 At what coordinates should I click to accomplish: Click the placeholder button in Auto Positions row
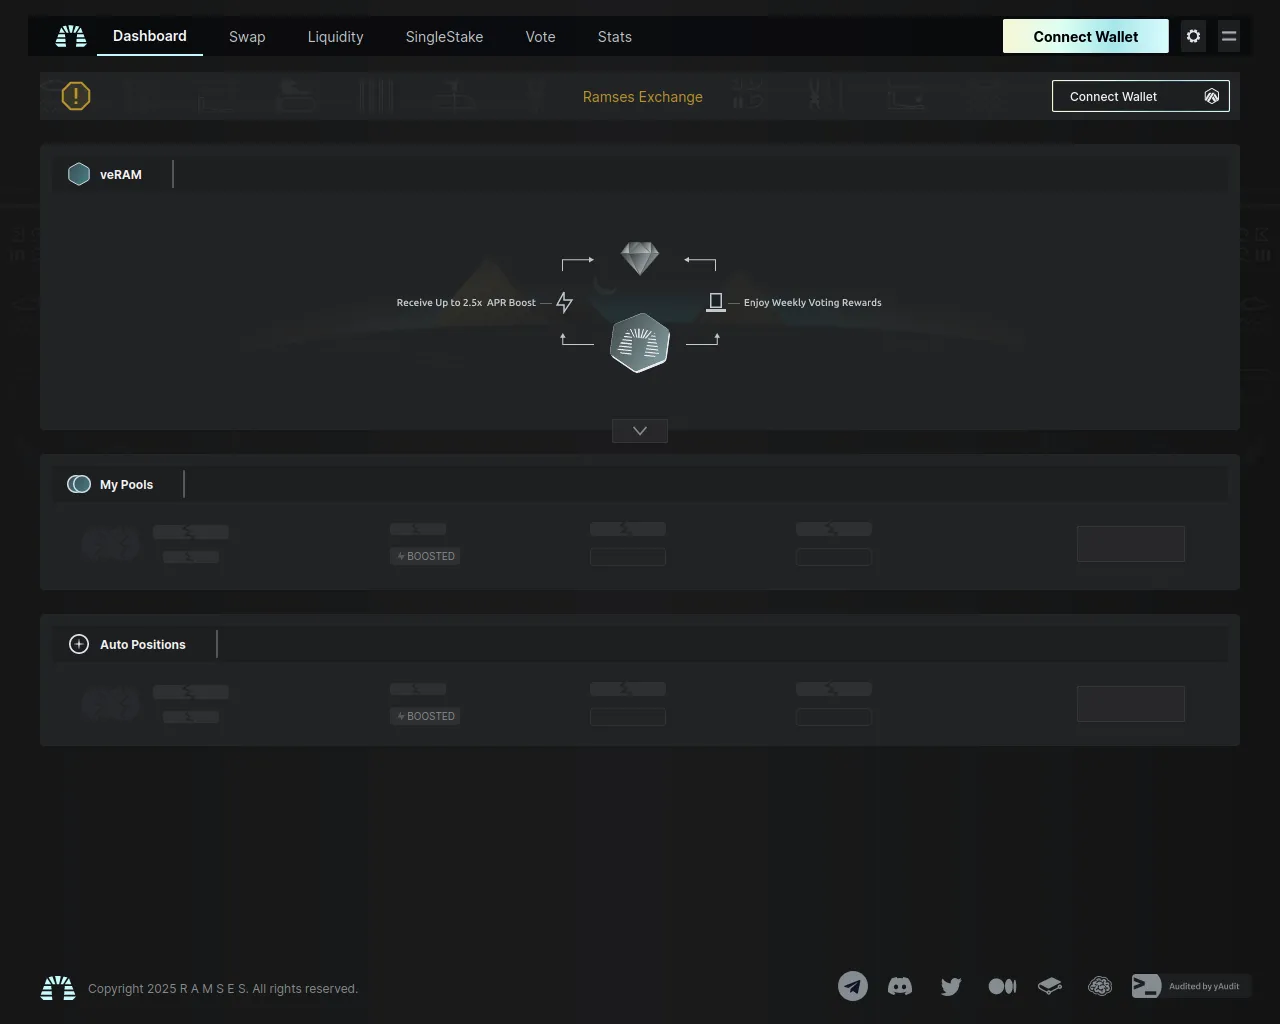pyautogui.click(x=1131, y=704)
